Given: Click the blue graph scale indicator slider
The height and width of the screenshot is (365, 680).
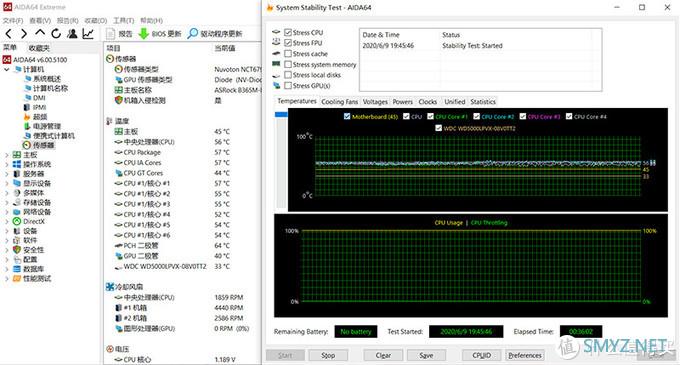Looking at the screenshot, I should [281, 114].
